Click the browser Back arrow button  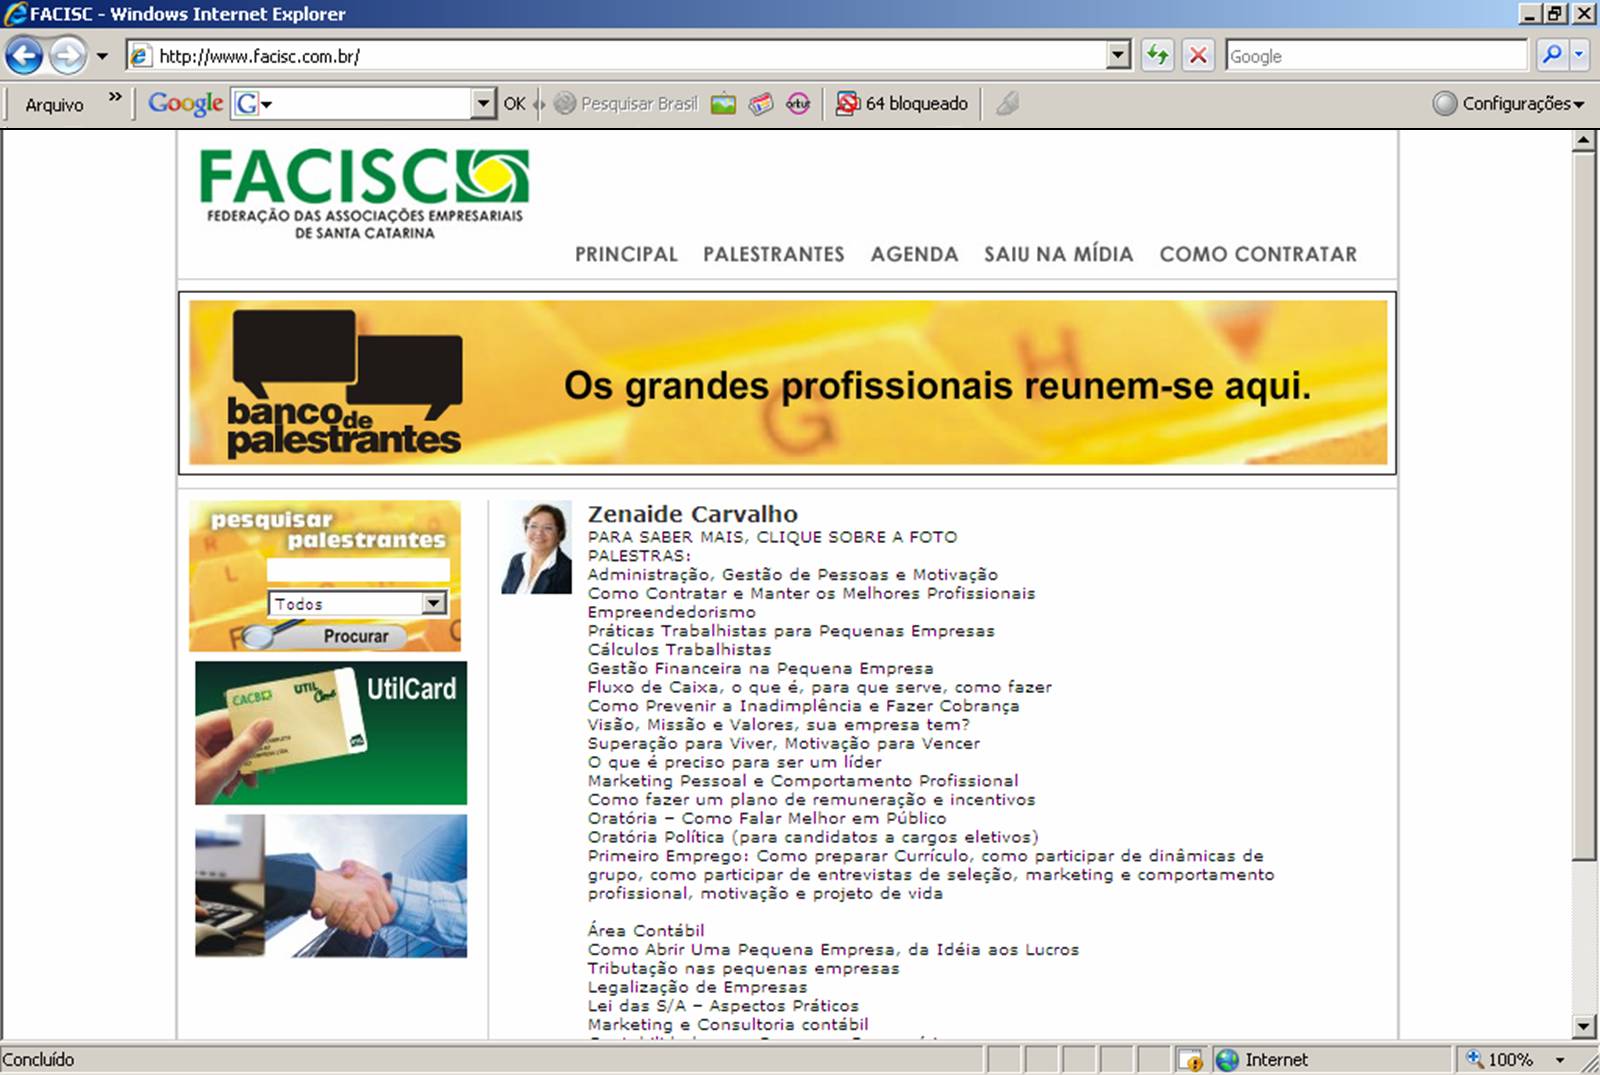point(25,55)
